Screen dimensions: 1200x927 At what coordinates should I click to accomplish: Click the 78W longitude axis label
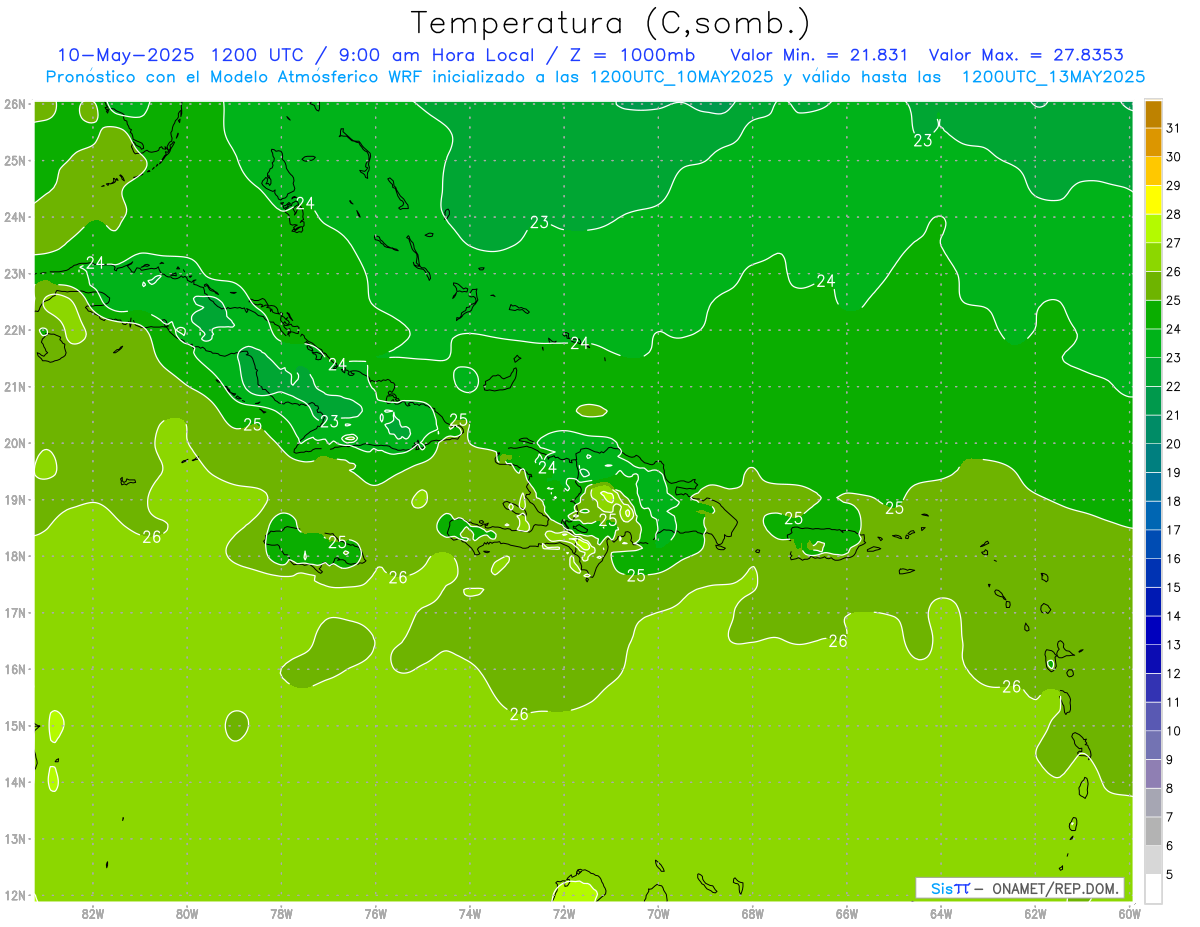281,913
